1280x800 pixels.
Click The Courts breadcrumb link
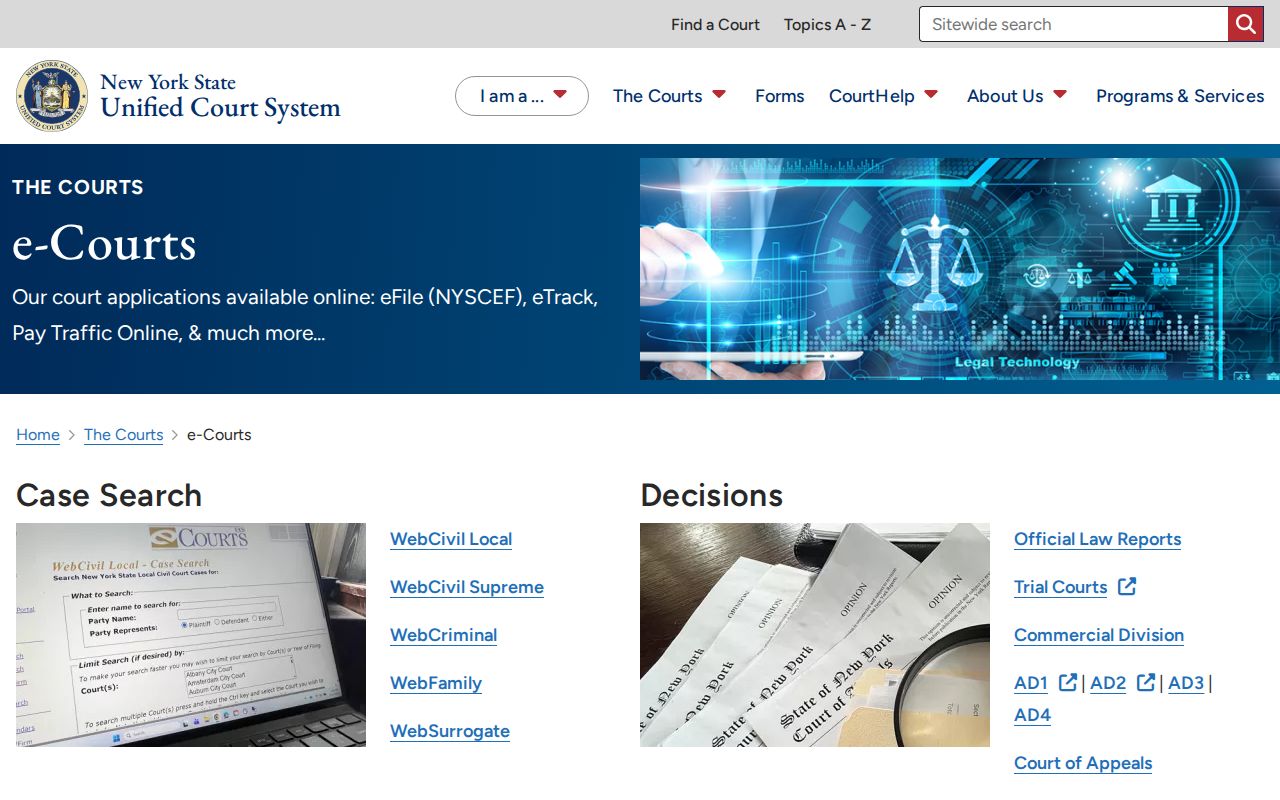[124, 435]
